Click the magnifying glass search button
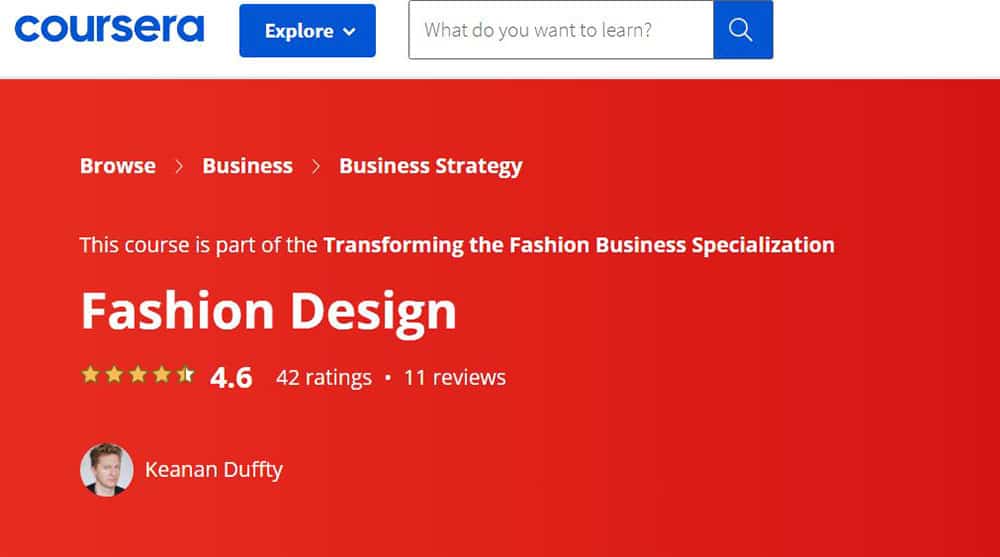The width and height of the screenshot is (1000, 557). click(743, 30)
